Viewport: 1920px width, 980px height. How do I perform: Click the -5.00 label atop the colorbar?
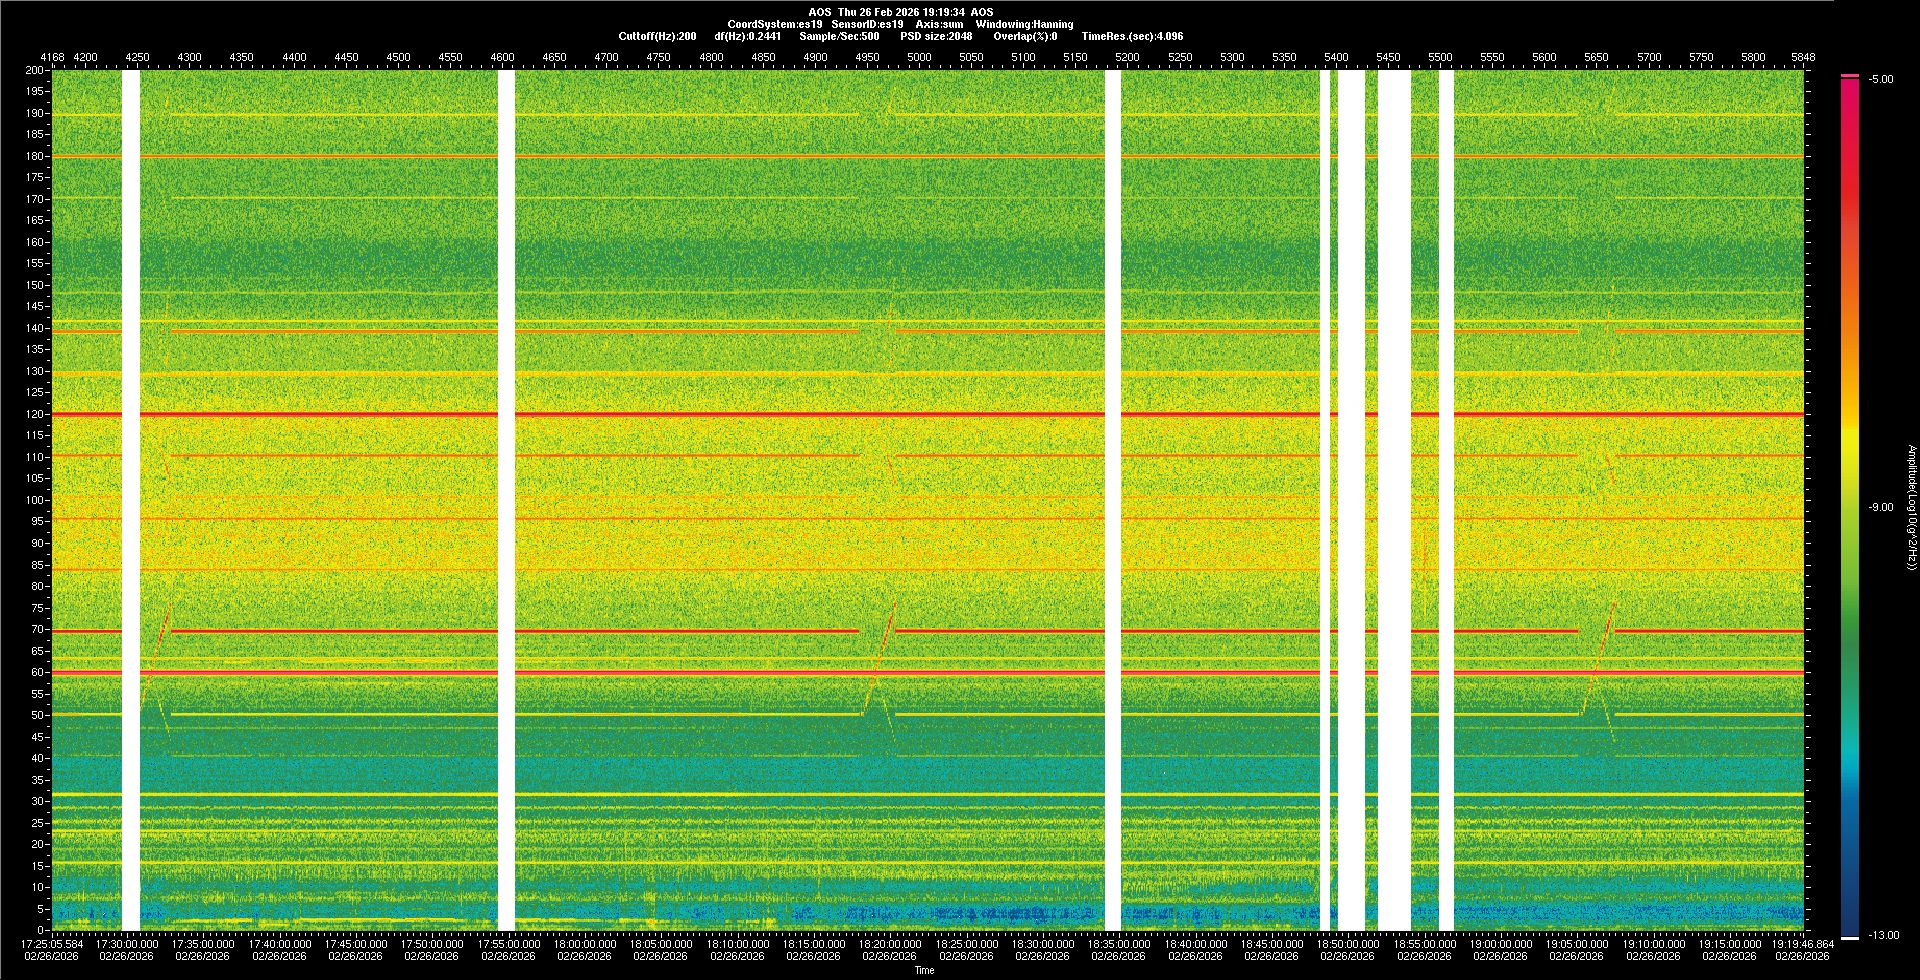1881,79
